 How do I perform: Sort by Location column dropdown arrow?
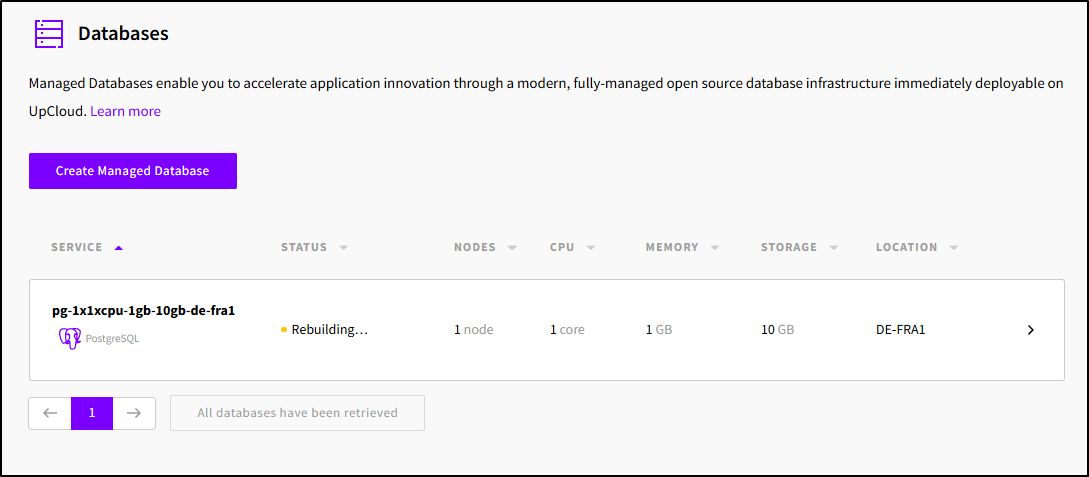[954, 248]
